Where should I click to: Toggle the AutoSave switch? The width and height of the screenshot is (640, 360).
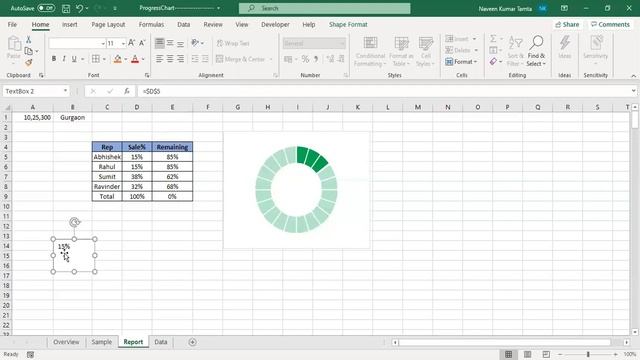[x=46, y=8]
